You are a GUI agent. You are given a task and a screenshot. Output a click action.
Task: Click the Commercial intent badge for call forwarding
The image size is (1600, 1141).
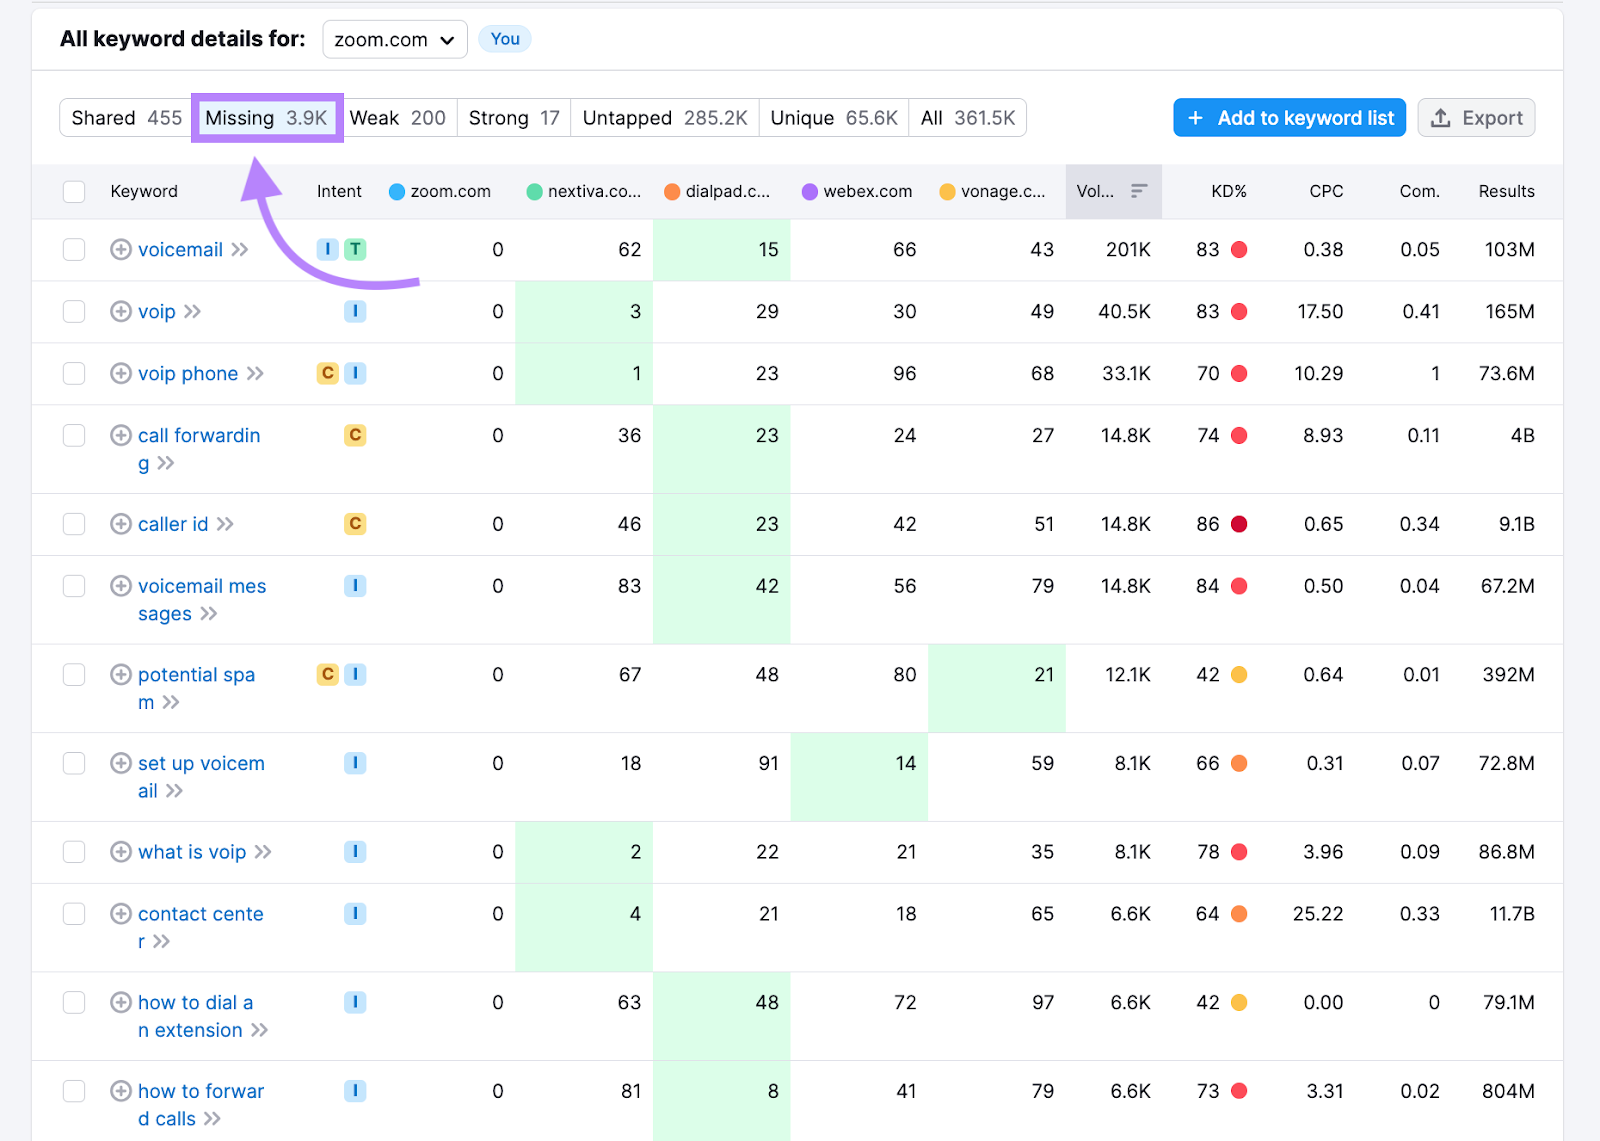point(355,435)
